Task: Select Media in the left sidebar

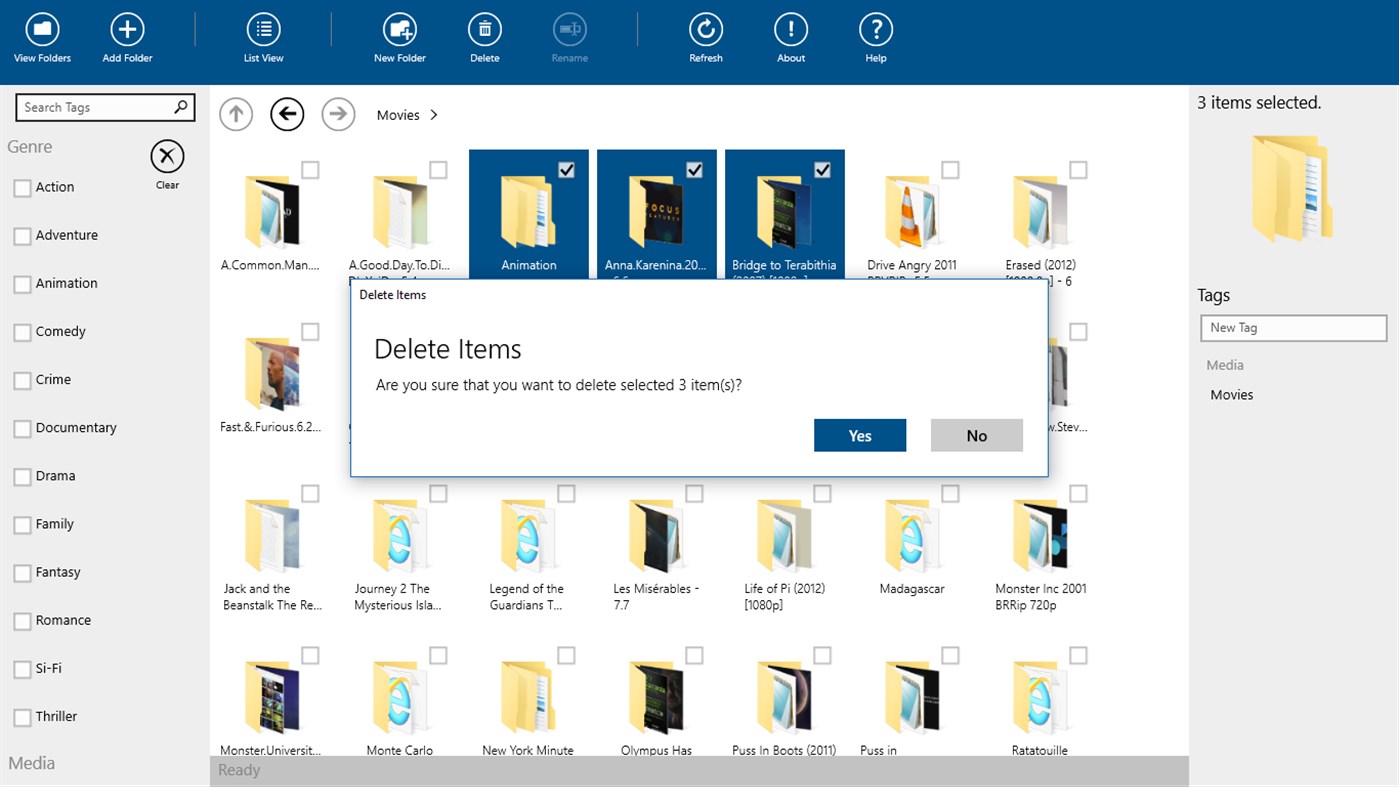Action: pyautogui.click(x=31, y=763)
